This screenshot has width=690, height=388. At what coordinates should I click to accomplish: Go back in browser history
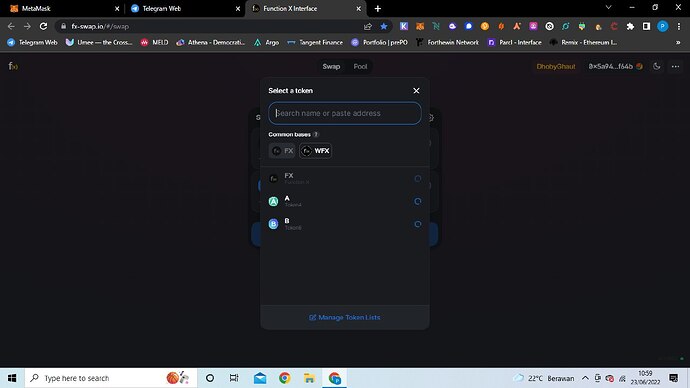coord(11,26)
